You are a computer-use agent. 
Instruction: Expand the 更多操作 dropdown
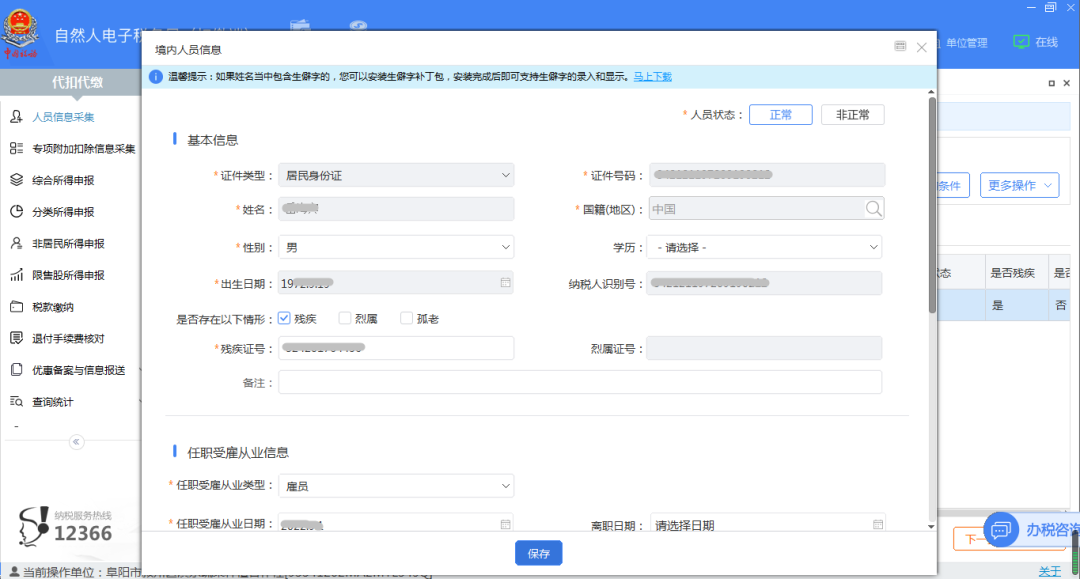pyautogui.click(x=1019, y=185)
